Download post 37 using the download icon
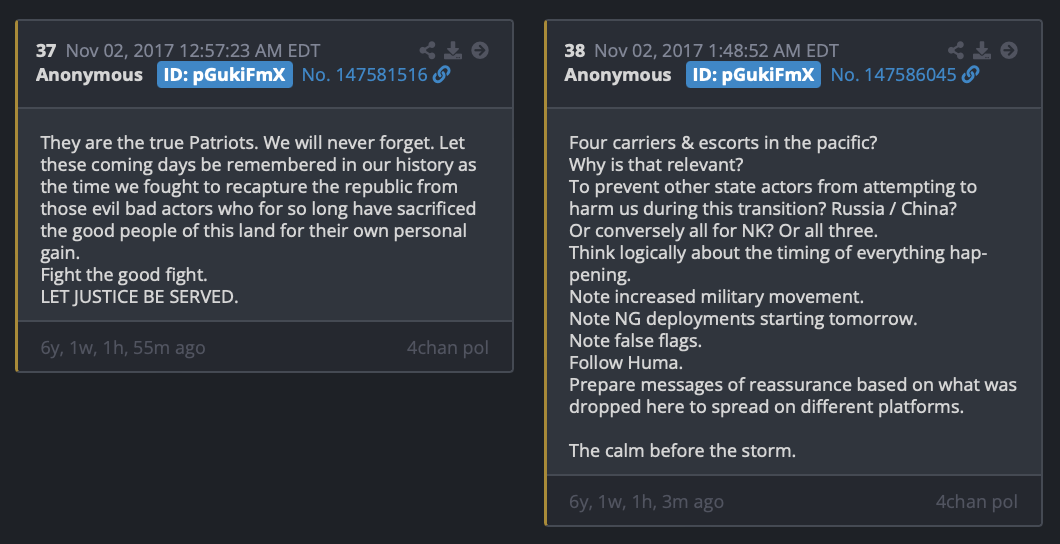The width and height of the screenshot is (1060, 544). click(x=453, y=50)
